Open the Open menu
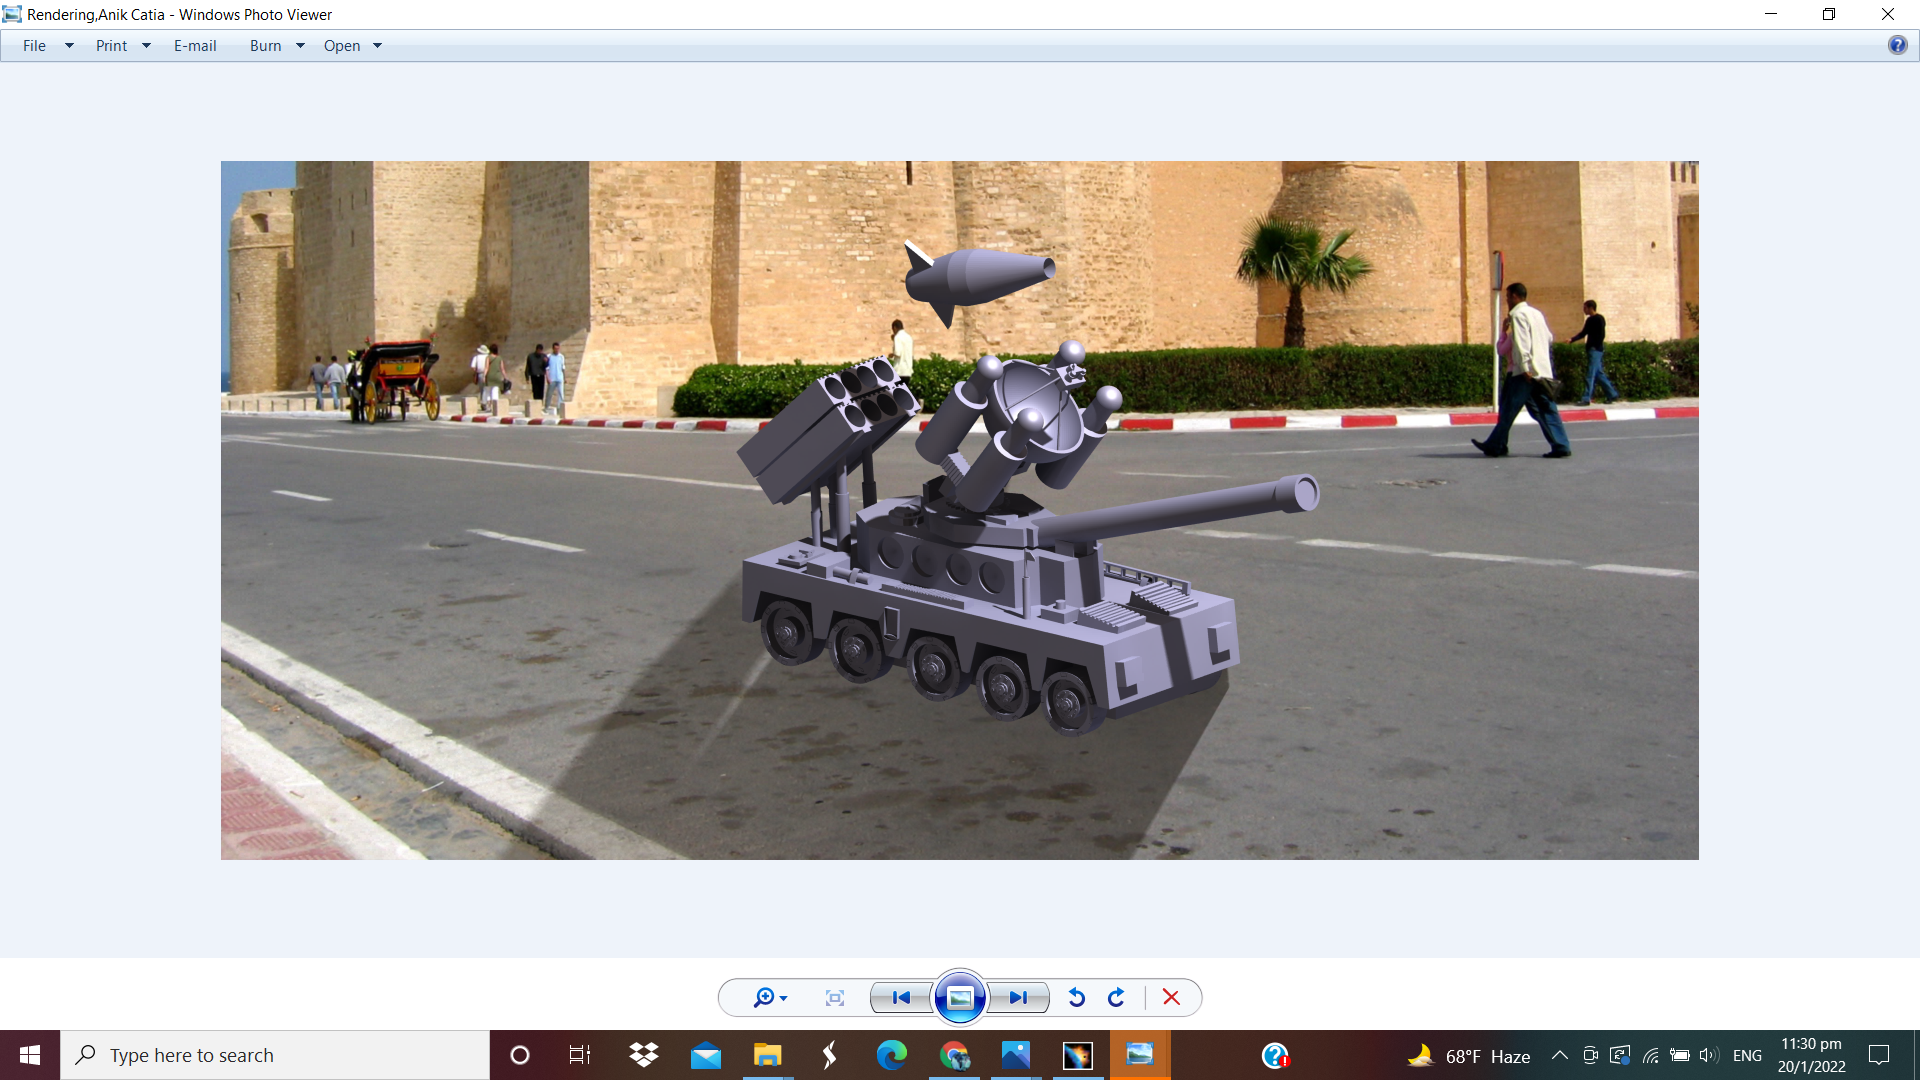The width and height of the screenshot is (1920, 1080). 342,46
